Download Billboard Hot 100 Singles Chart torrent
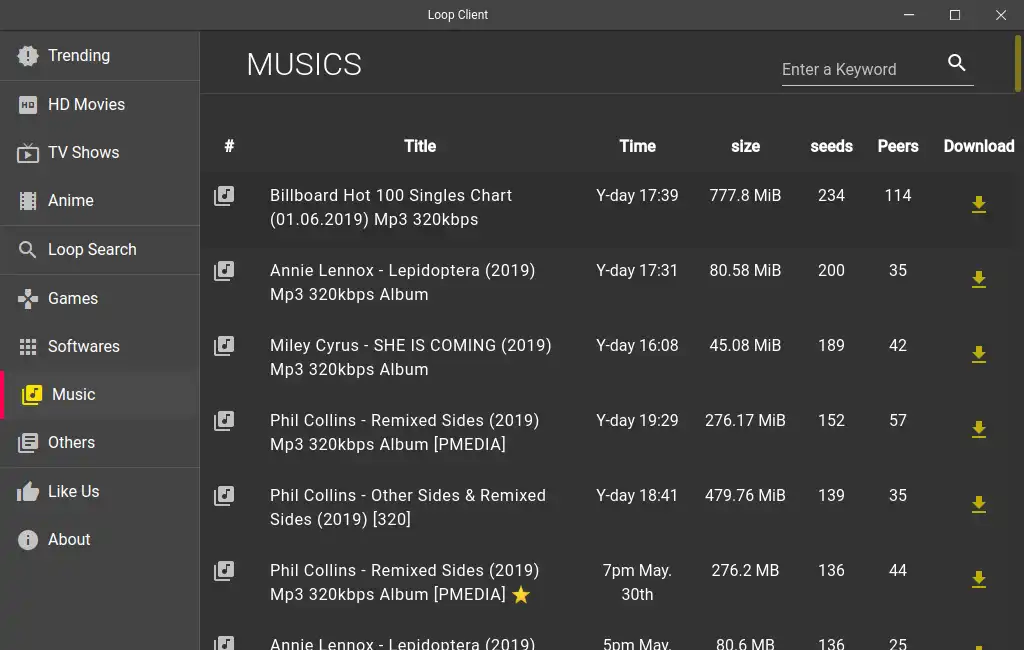Image resolution: width=1024 pixels, height=650 pixels. (x=979, y=205)
